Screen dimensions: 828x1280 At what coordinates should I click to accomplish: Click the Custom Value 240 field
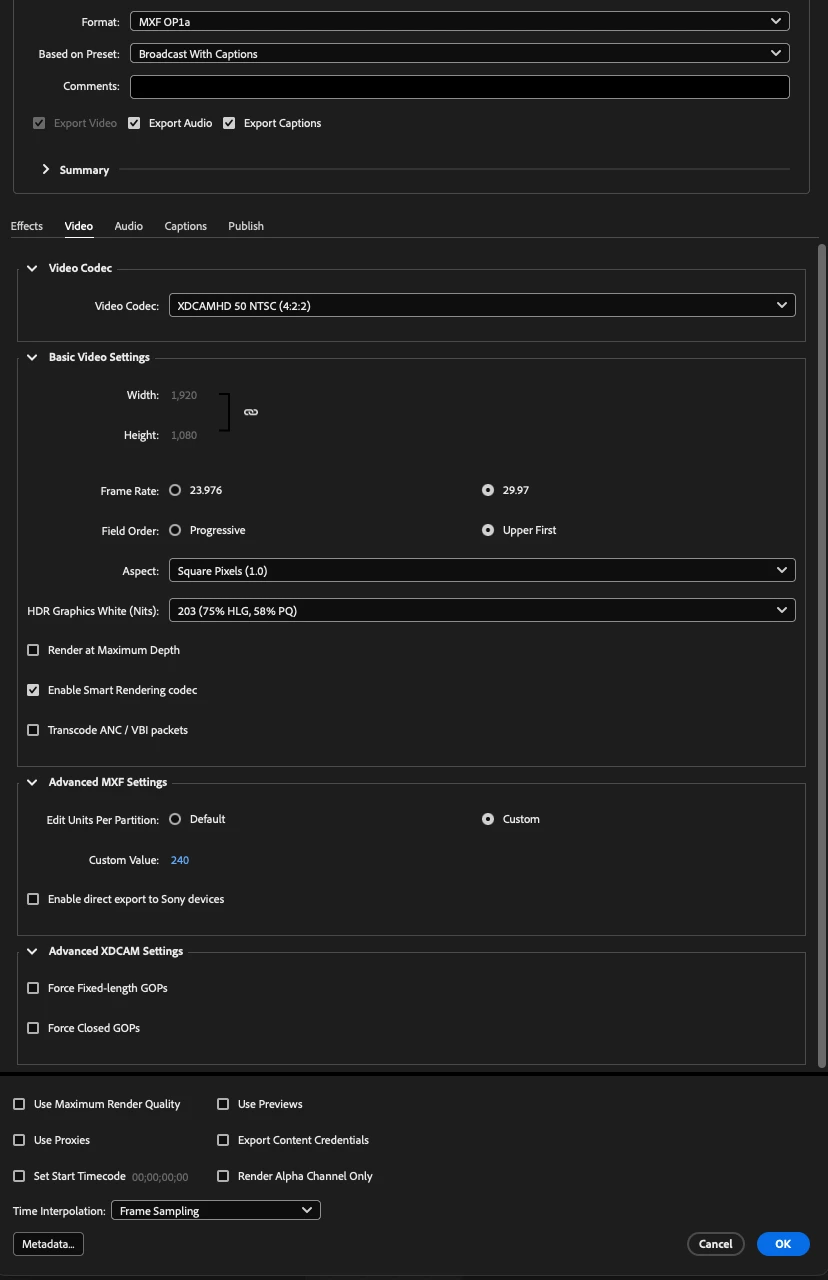180,860
